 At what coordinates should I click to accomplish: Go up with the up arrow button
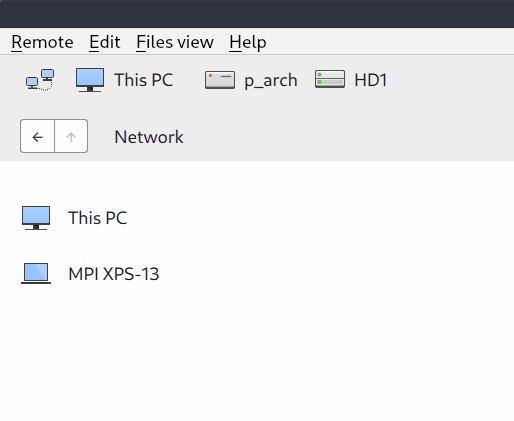(71, 136)
